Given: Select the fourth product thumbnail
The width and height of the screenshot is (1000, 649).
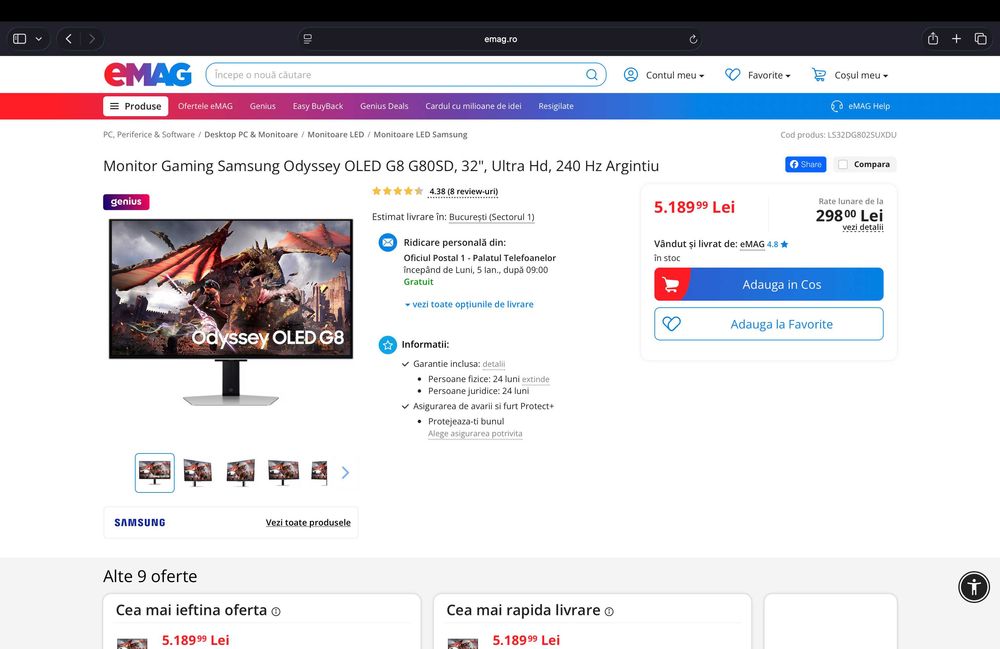Looking at the screenshot, I should coord(283,472).
